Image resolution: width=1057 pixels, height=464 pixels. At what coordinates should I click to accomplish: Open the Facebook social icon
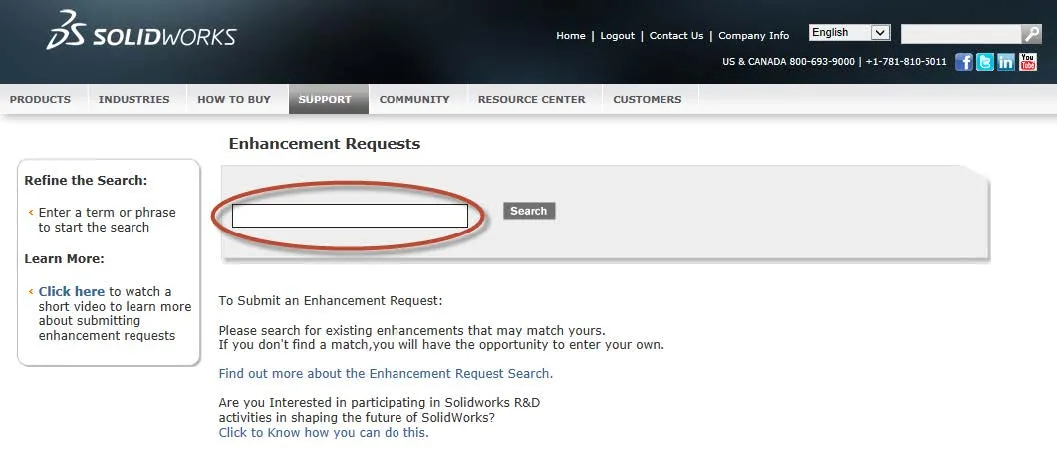pos(964,62)
